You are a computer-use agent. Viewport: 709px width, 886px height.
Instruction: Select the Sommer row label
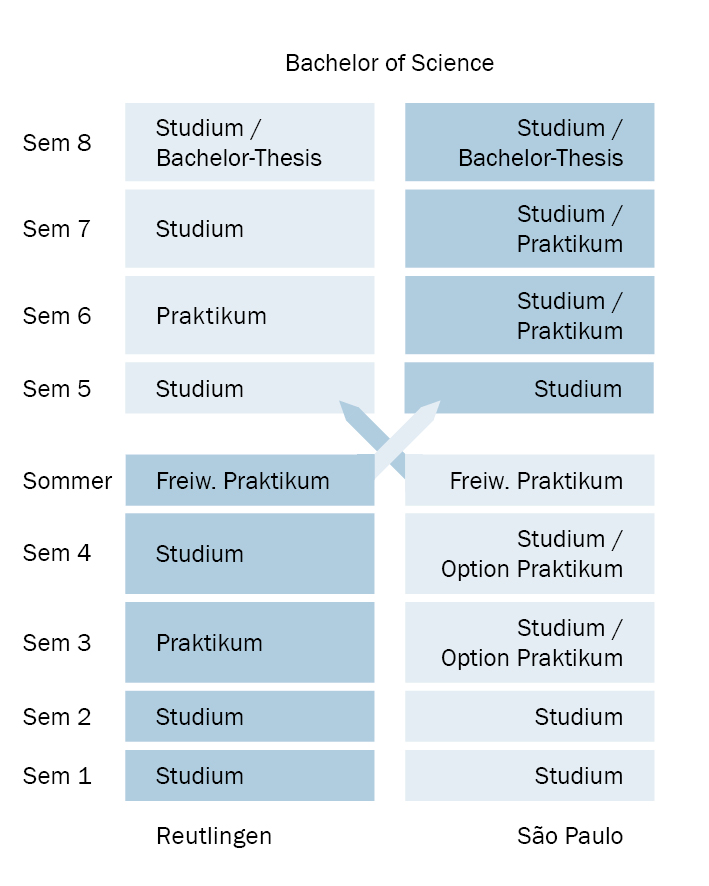click(67, 481)
